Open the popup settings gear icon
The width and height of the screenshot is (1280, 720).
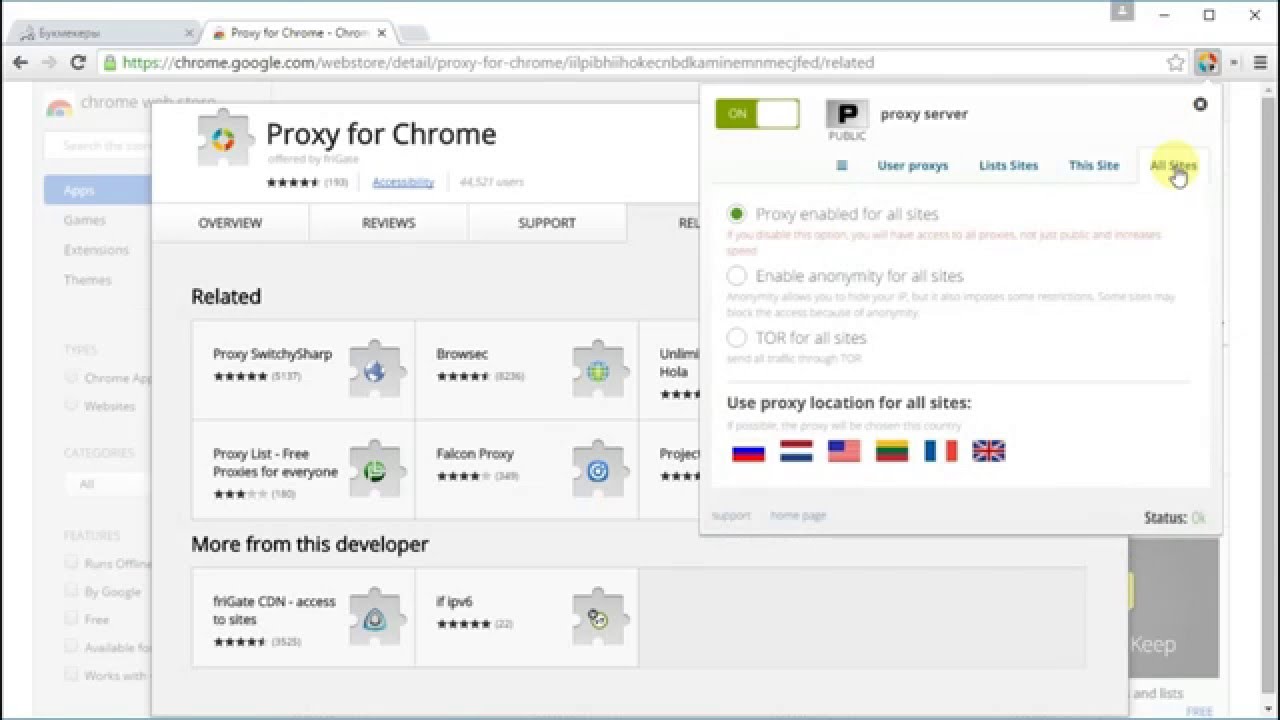point(1200,104)
